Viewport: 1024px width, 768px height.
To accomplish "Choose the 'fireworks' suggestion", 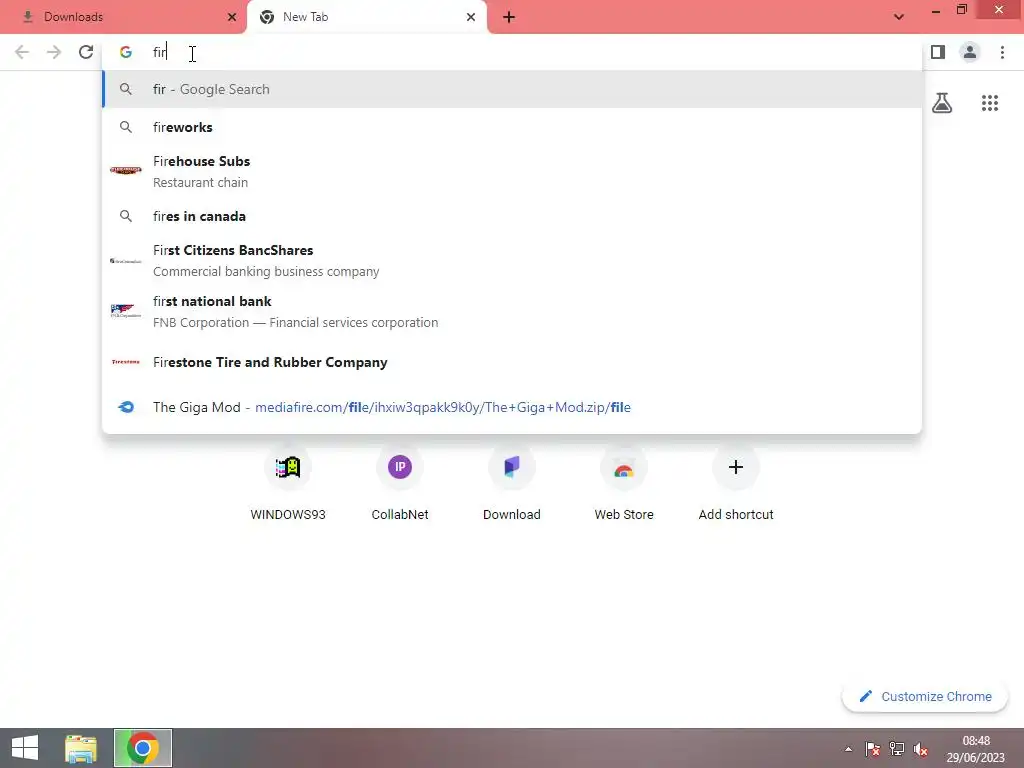I will click(x=512, y=127).
